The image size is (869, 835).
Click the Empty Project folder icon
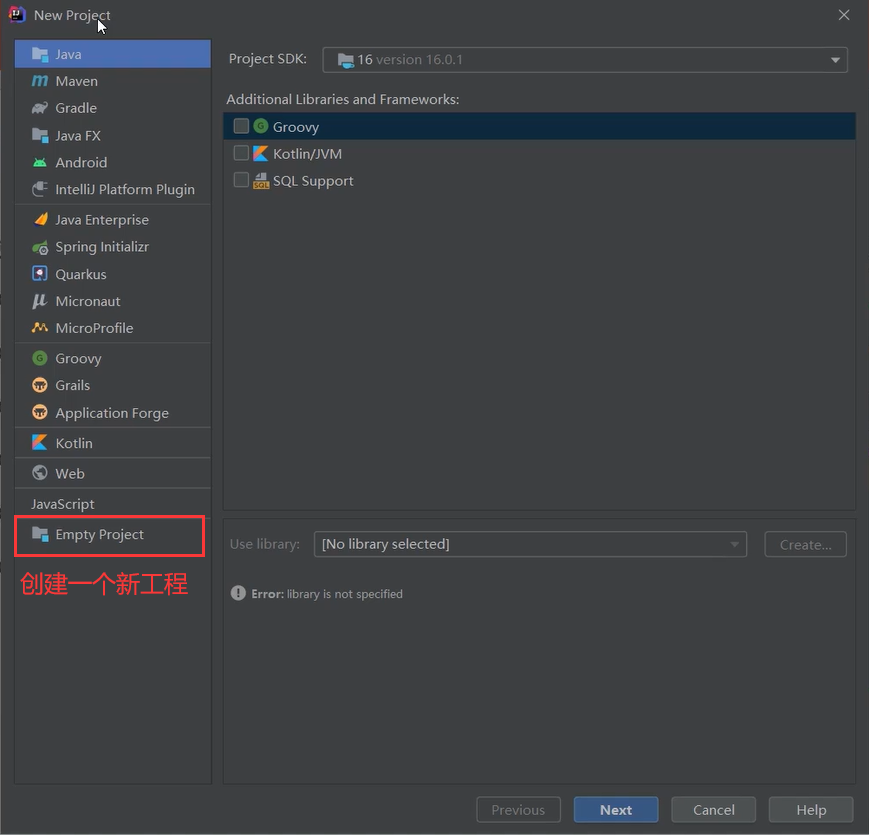click(40, 534)
